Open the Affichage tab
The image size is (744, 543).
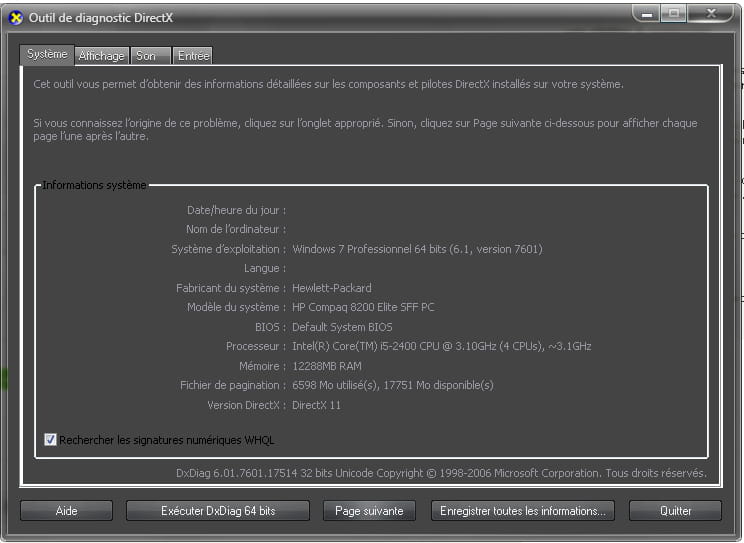pos(102,56)
